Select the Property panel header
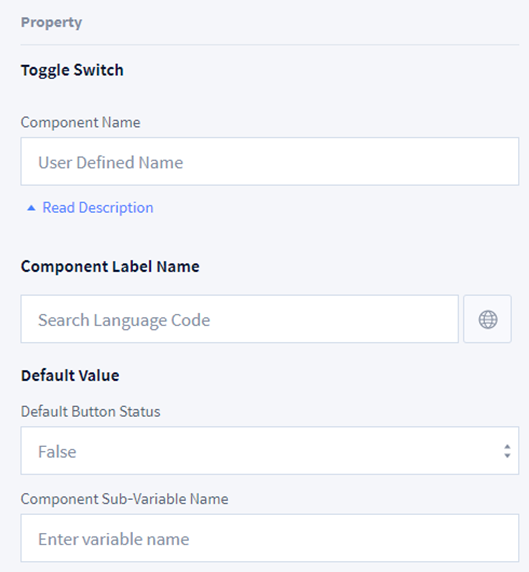Image resolution: width=529 pixels, height=572 pixels. pyautogui.click(x=51, y=23)
